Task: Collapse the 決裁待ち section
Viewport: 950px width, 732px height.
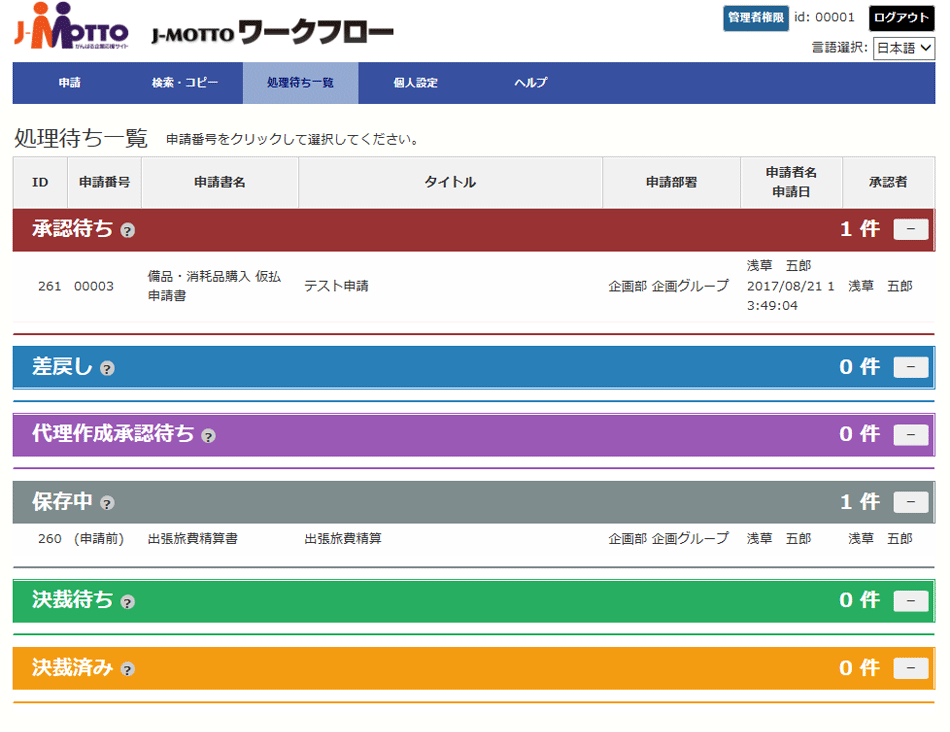Action: point(910,600)
